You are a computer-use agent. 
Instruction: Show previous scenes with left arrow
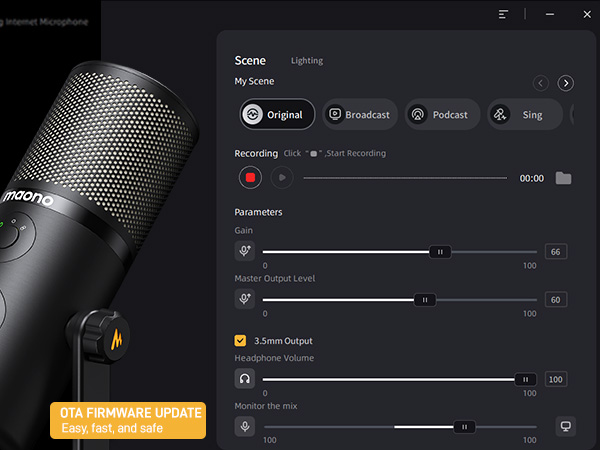[x=541, y=83]
